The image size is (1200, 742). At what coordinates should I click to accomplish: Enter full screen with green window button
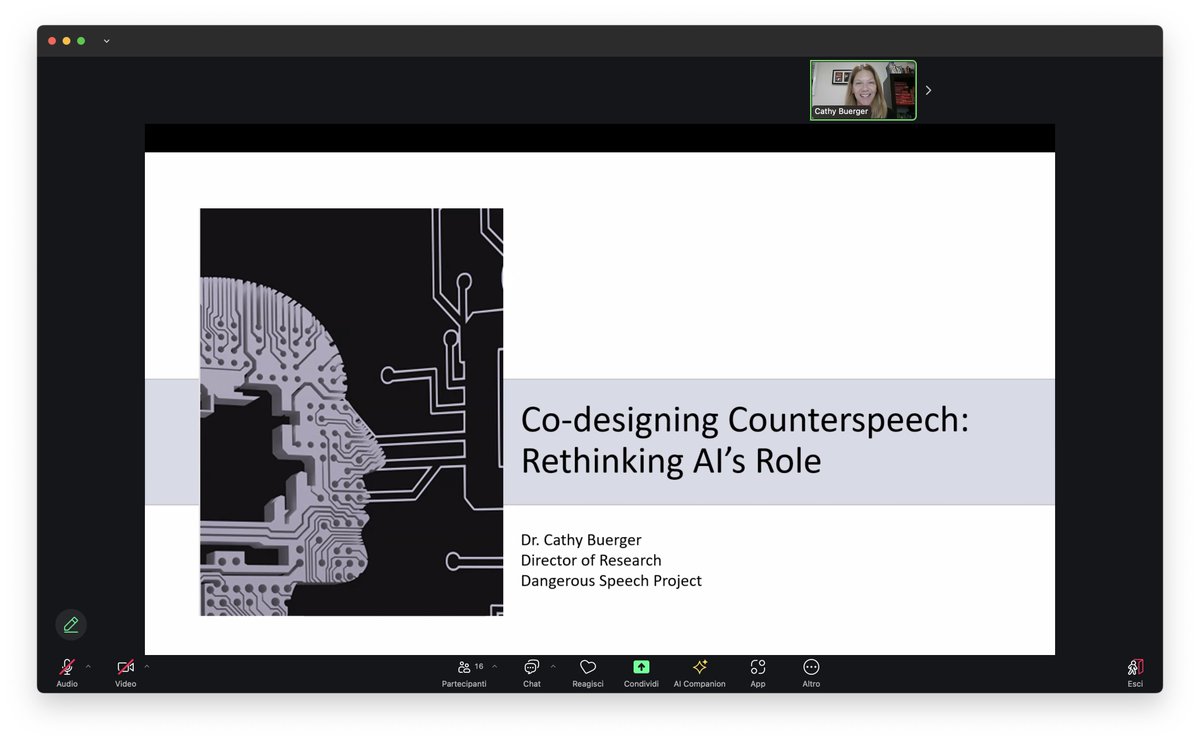click(x=81, y=41)
